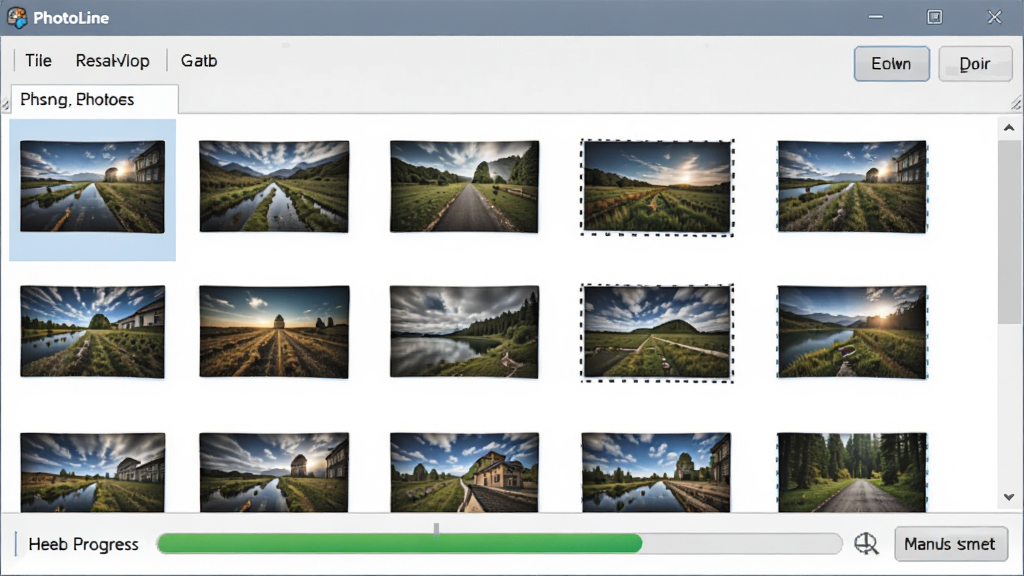Click the scrollbar up arrow
The width and height of the screenshot is (1024, 576).
1009,128
